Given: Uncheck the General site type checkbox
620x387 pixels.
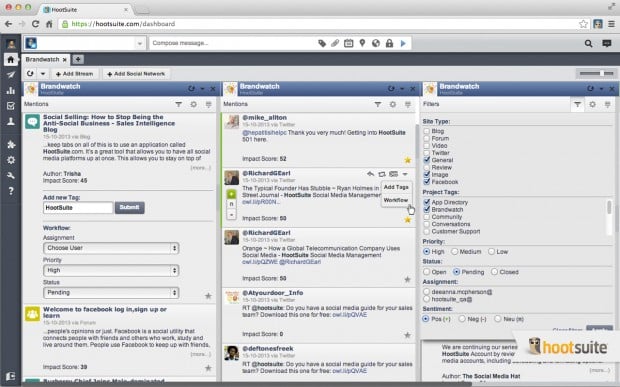Looking at the screenshot, I should click(427, 160).
